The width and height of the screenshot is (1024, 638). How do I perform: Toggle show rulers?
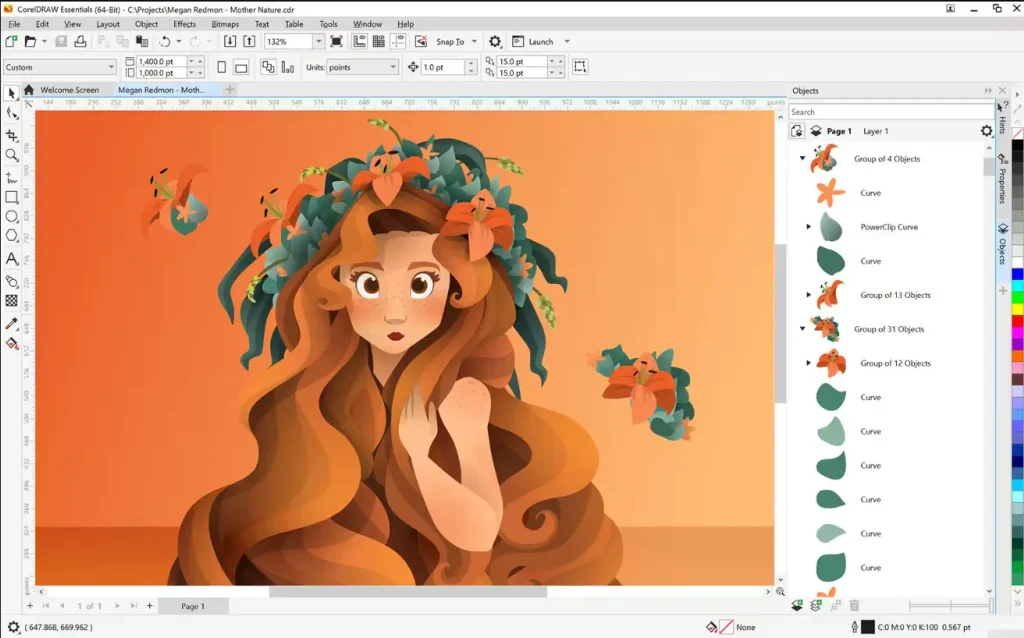tap(359, 41)
